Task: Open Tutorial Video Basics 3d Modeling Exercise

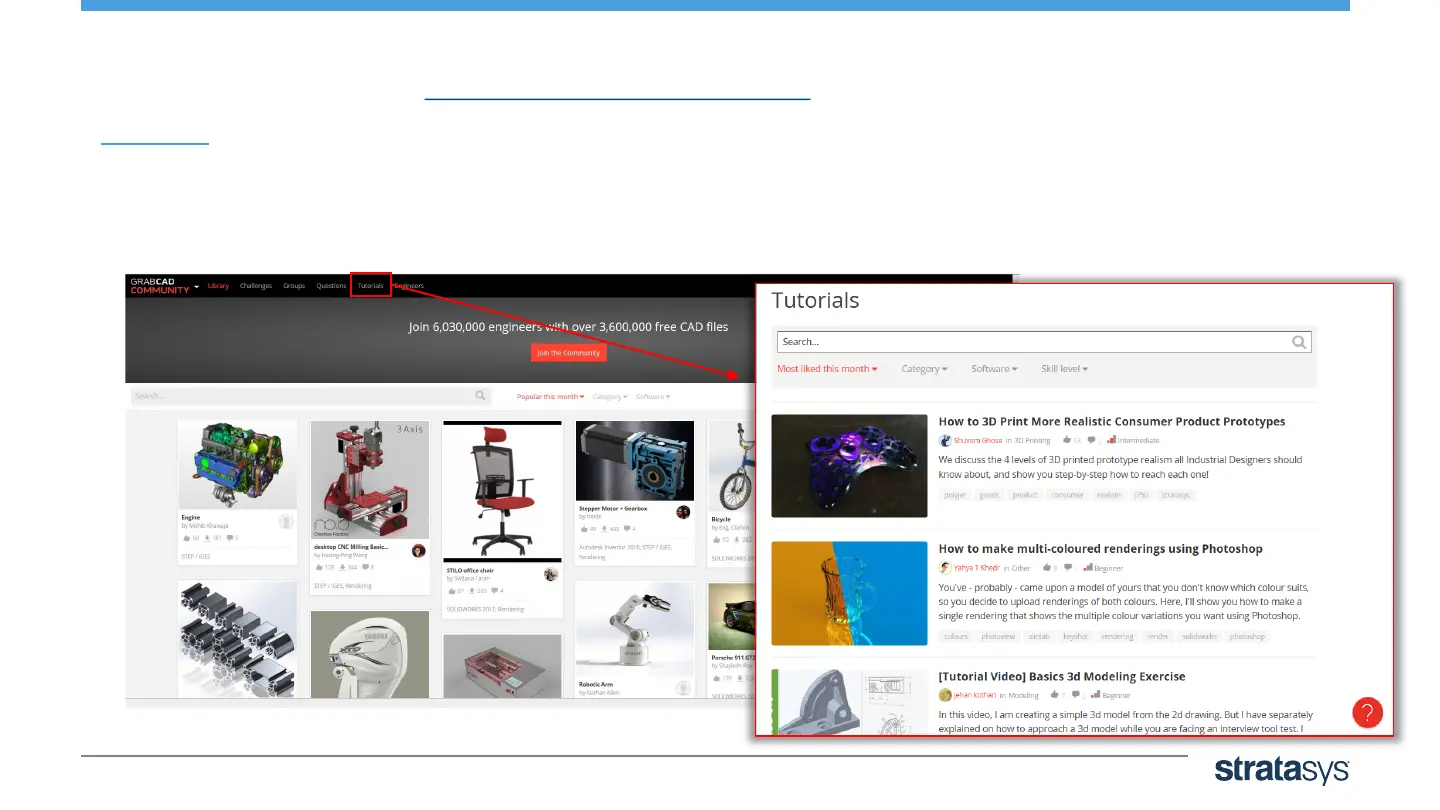Action: tap(1062, 677)
